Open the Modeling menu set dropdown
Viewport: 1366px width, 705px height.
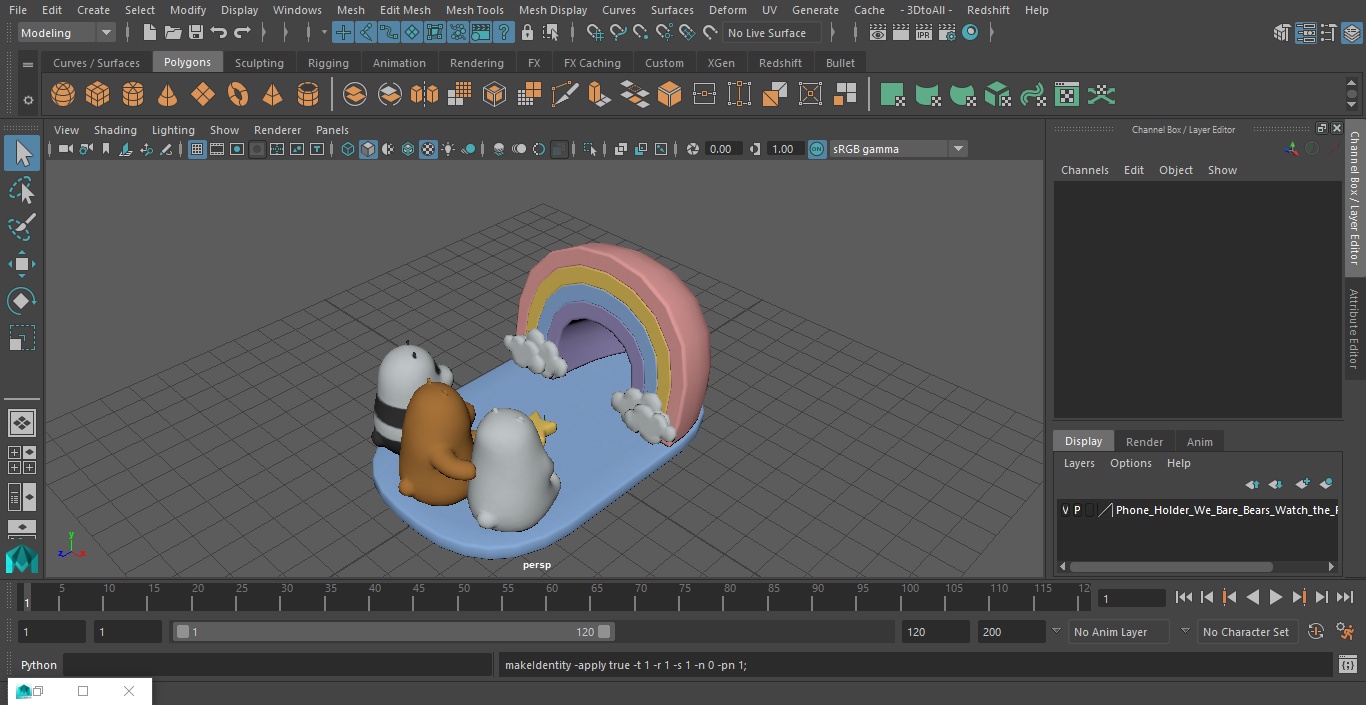point(67,33)
